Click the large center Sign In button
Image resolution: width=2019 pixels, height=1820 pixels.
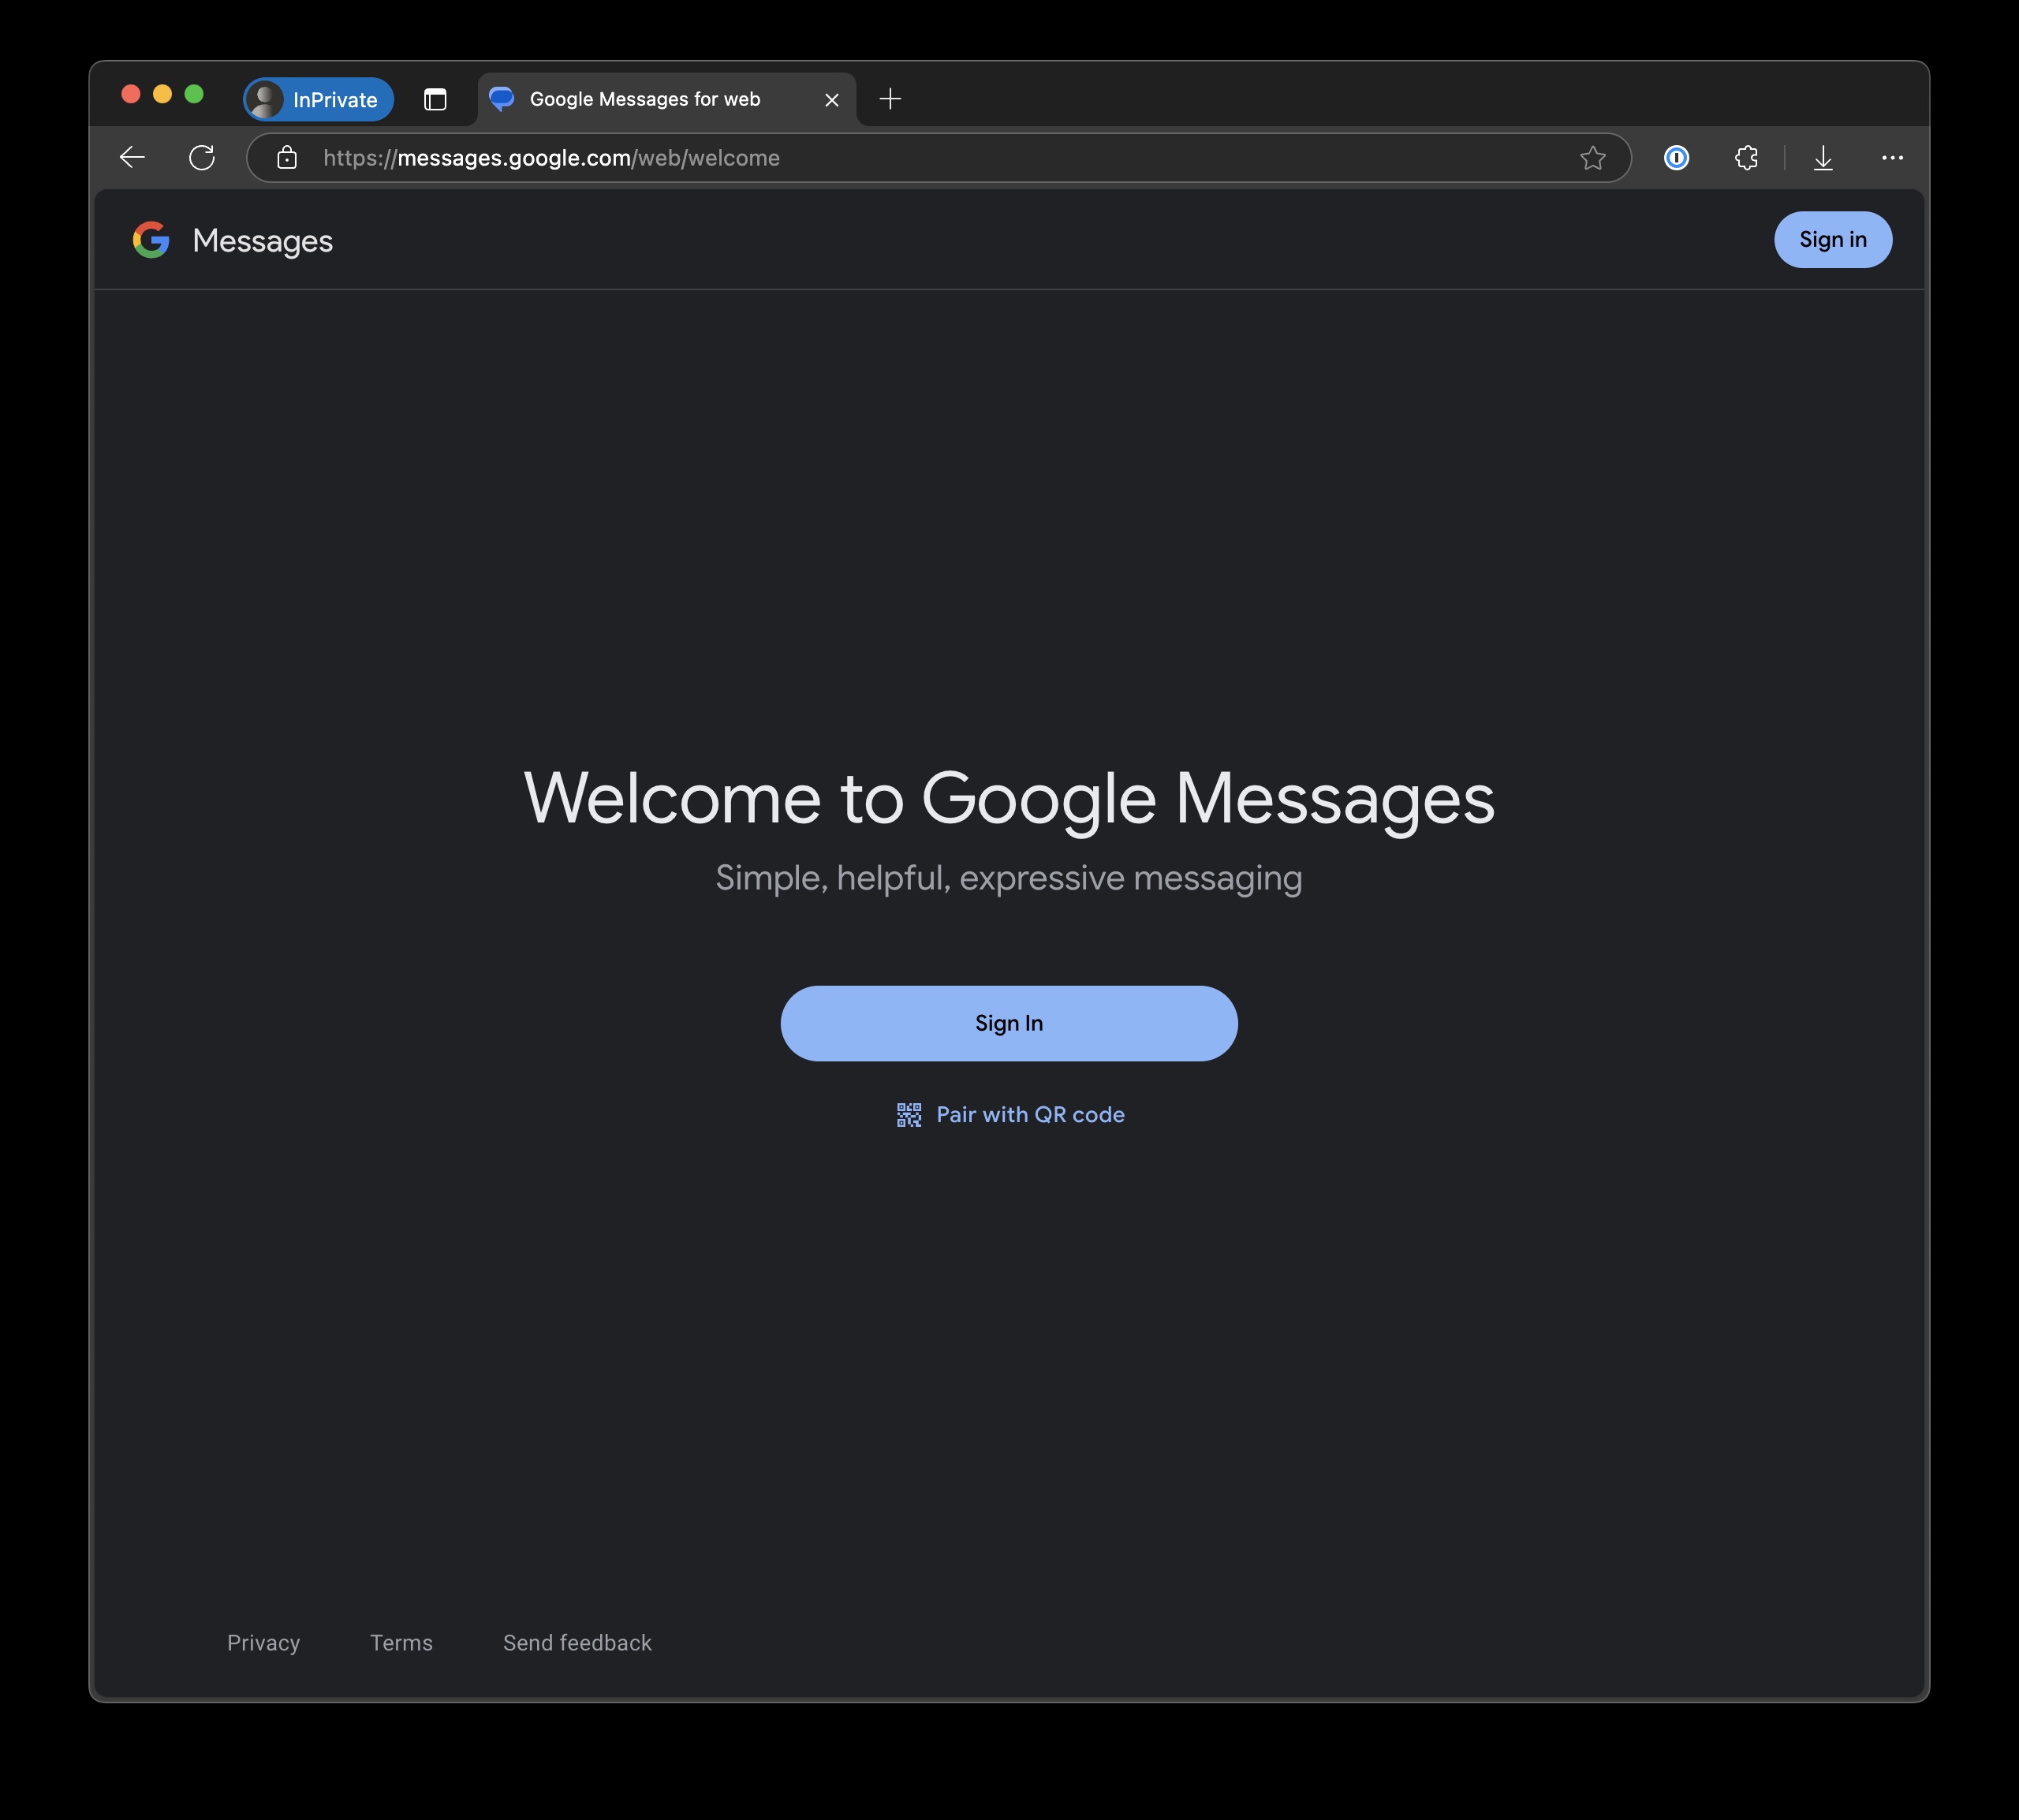[1008, 1023]
